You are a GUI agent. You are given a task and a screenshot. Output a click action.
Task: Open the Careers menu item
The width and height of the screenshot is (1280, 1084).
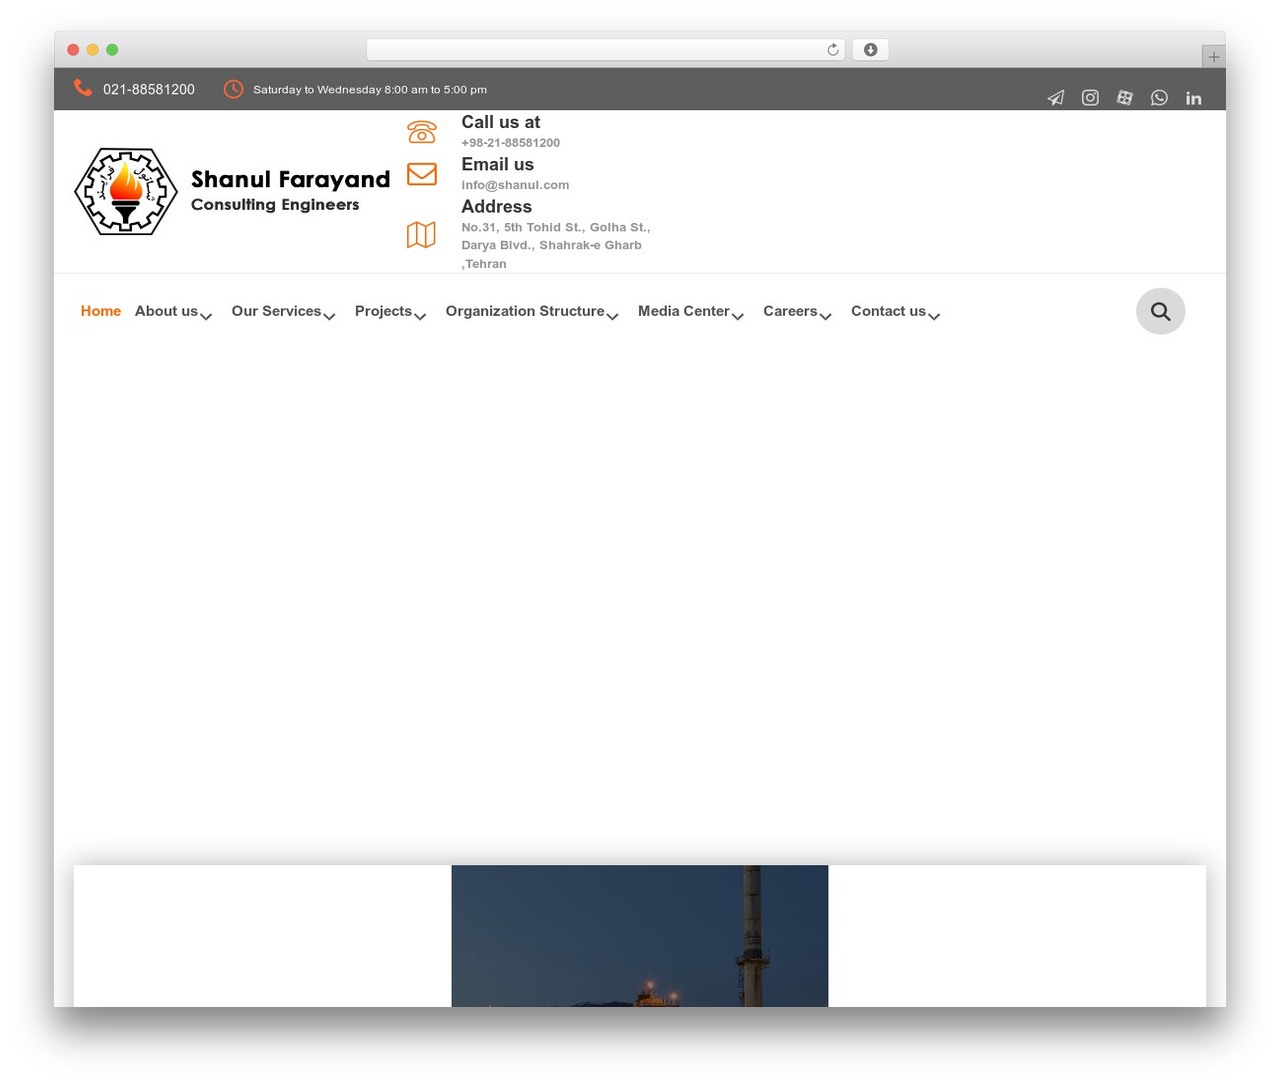[790, 311]
